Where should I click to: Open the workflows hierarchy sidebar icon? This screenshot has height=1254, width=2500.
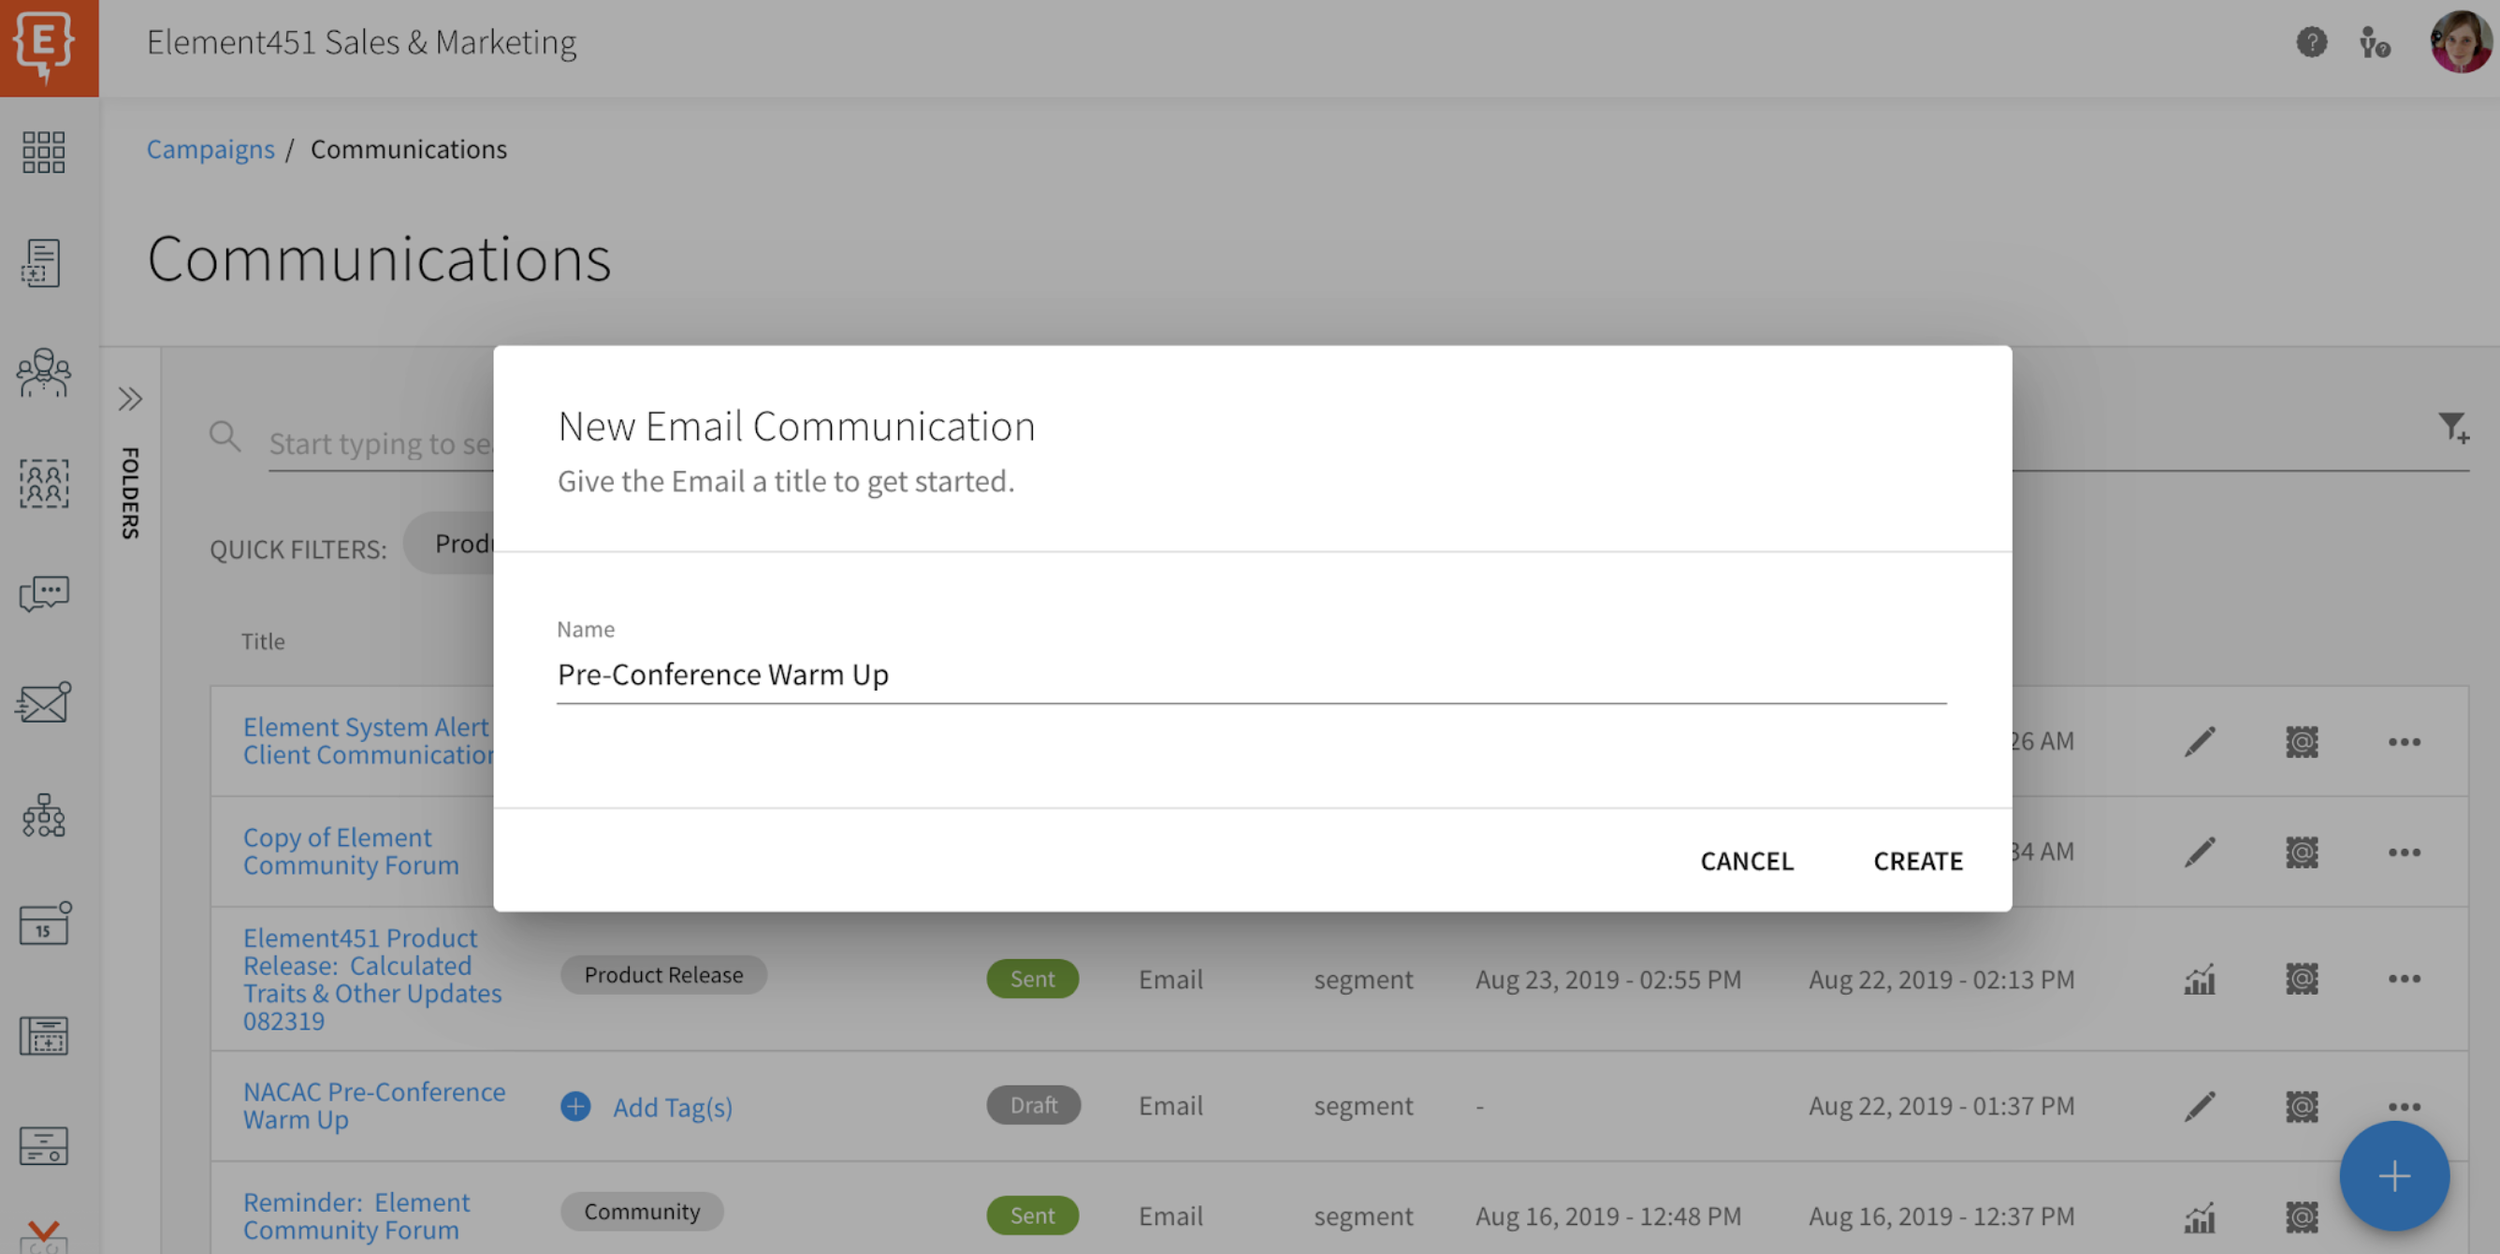(44, 815)
